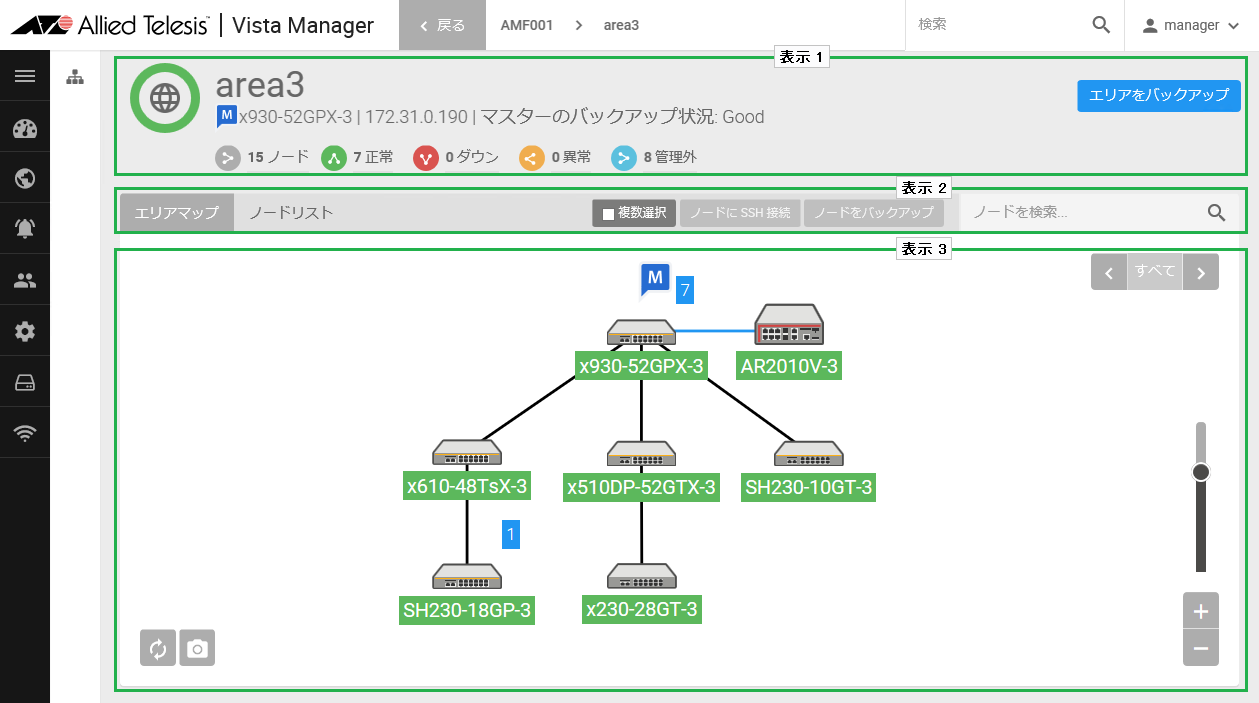Select the x230-28GT-3 switch icon
Viewport: 1259px width, 703px height.
point(642,576)
